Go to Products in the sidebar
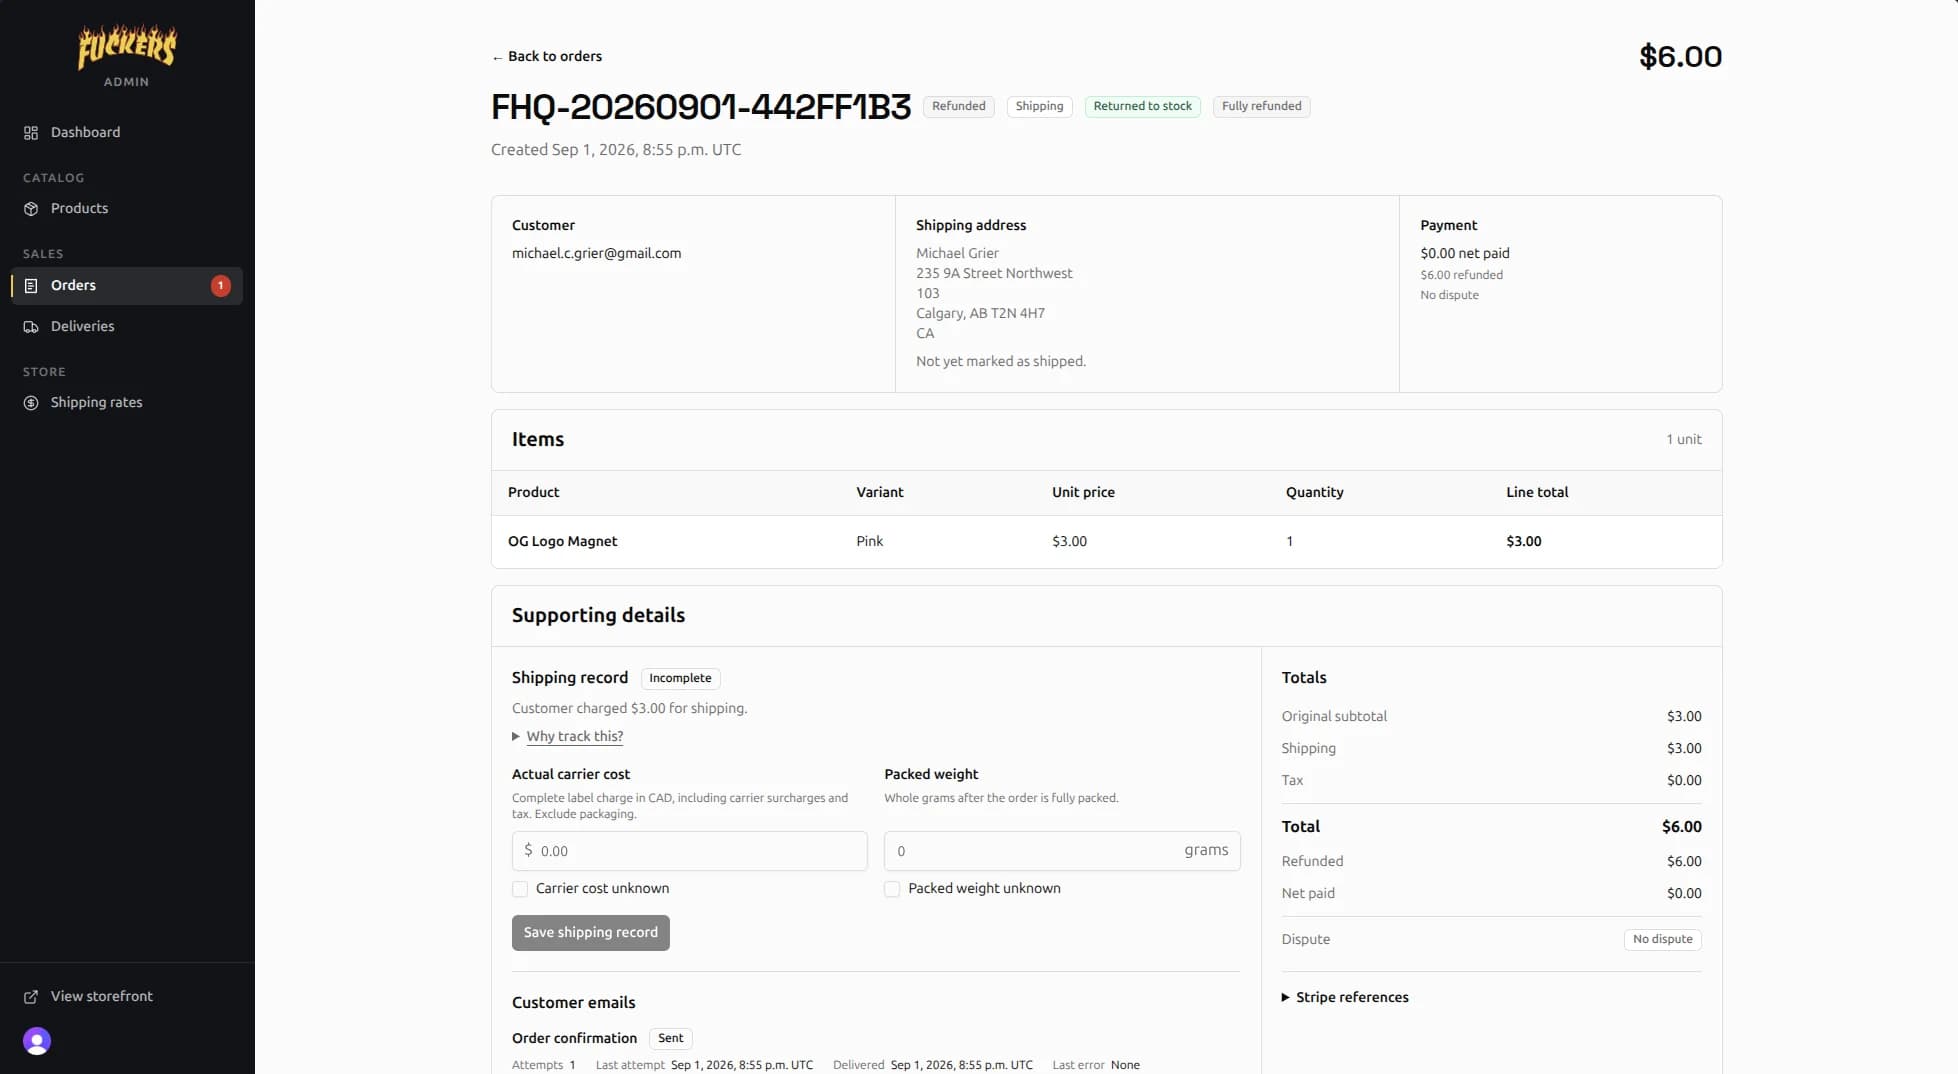 click(x=127, y=209)
